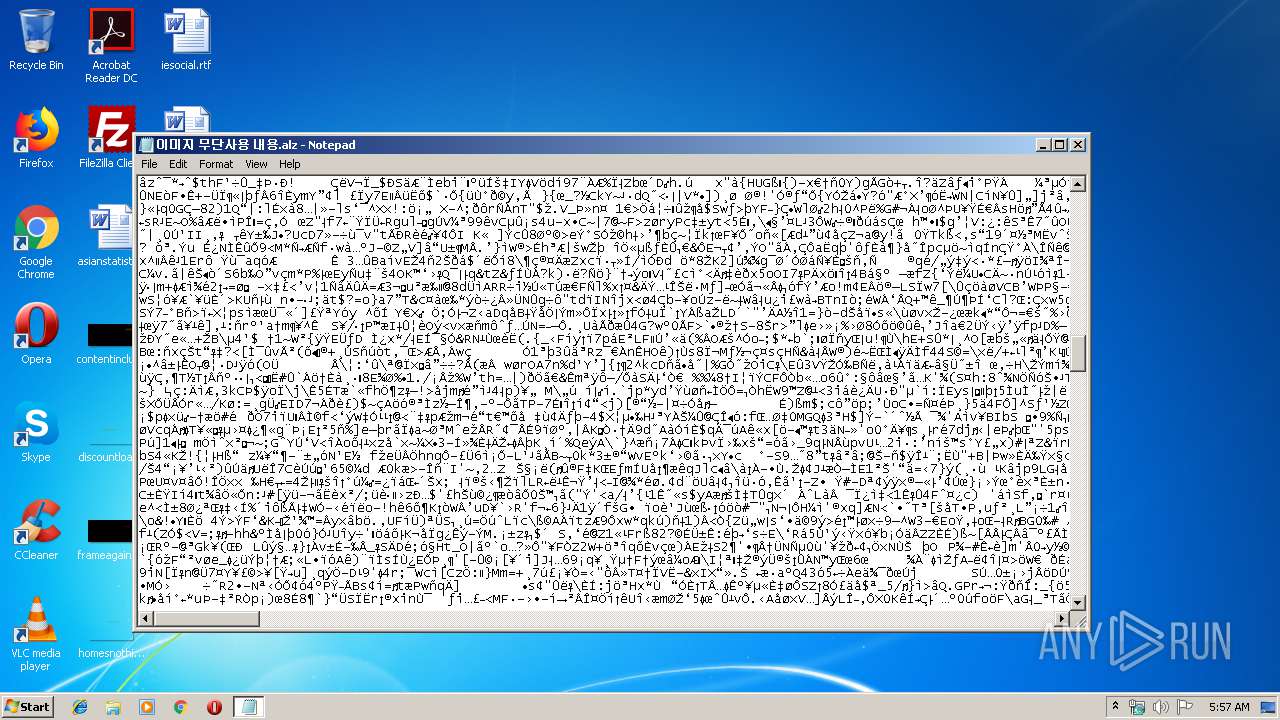Launch Acrobat Reader DC from desktop
Viewport: 1280px width, 720px height.
[x=111, y=46]
